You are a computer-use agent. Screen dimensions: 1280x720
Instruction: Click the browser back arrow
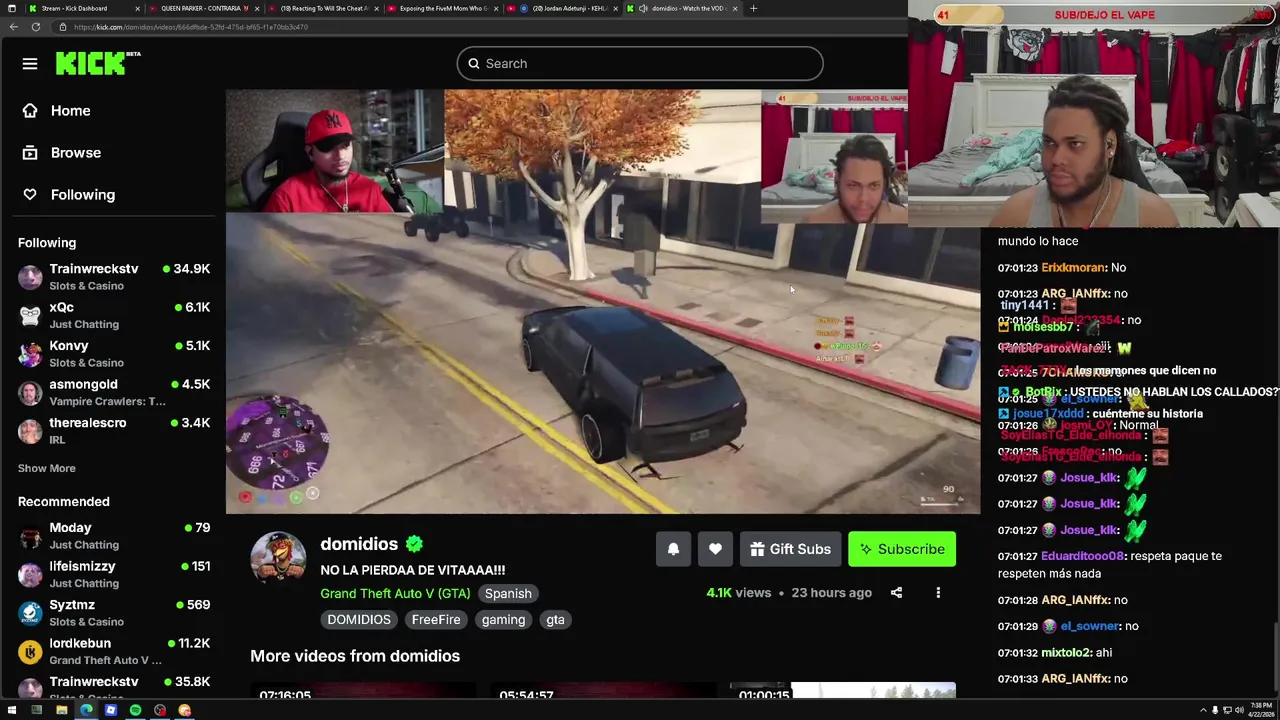[x=13, y=27]
